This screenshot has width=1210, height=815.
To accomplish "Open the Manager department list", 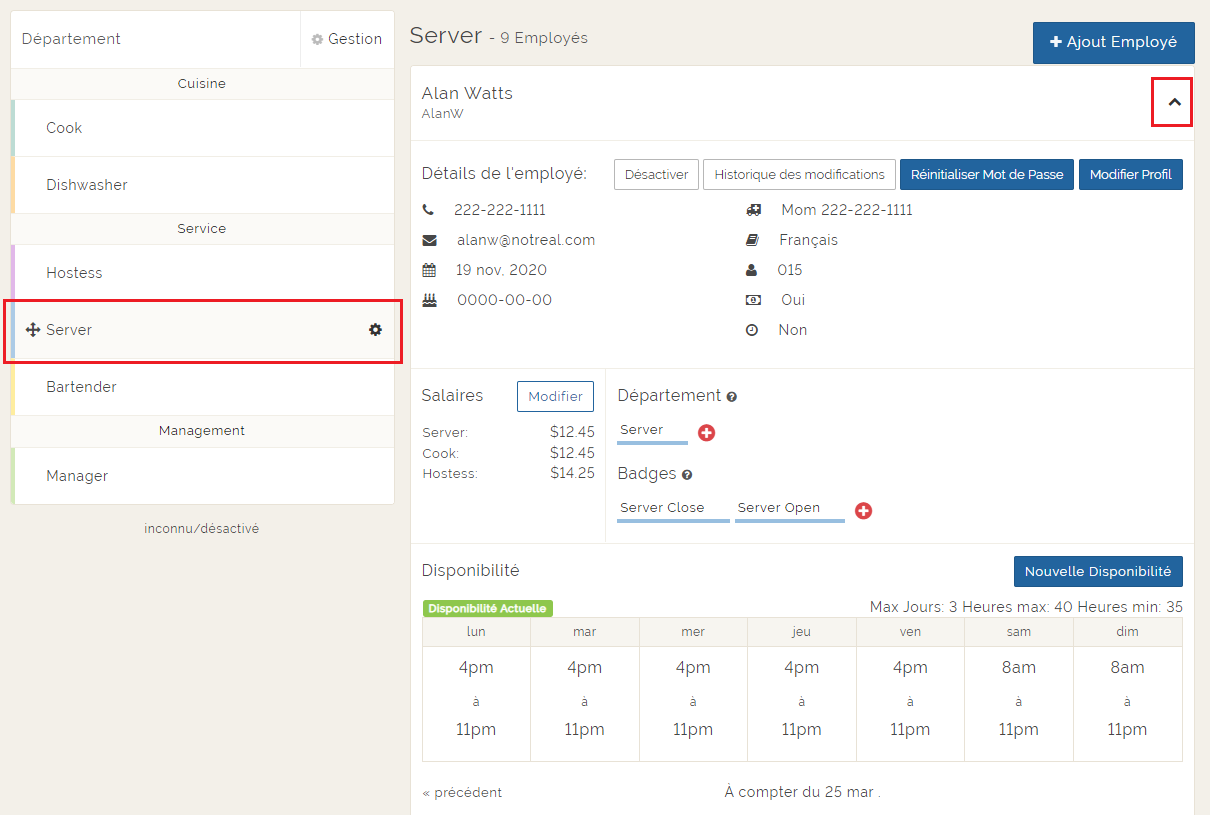I will [77, 476].
